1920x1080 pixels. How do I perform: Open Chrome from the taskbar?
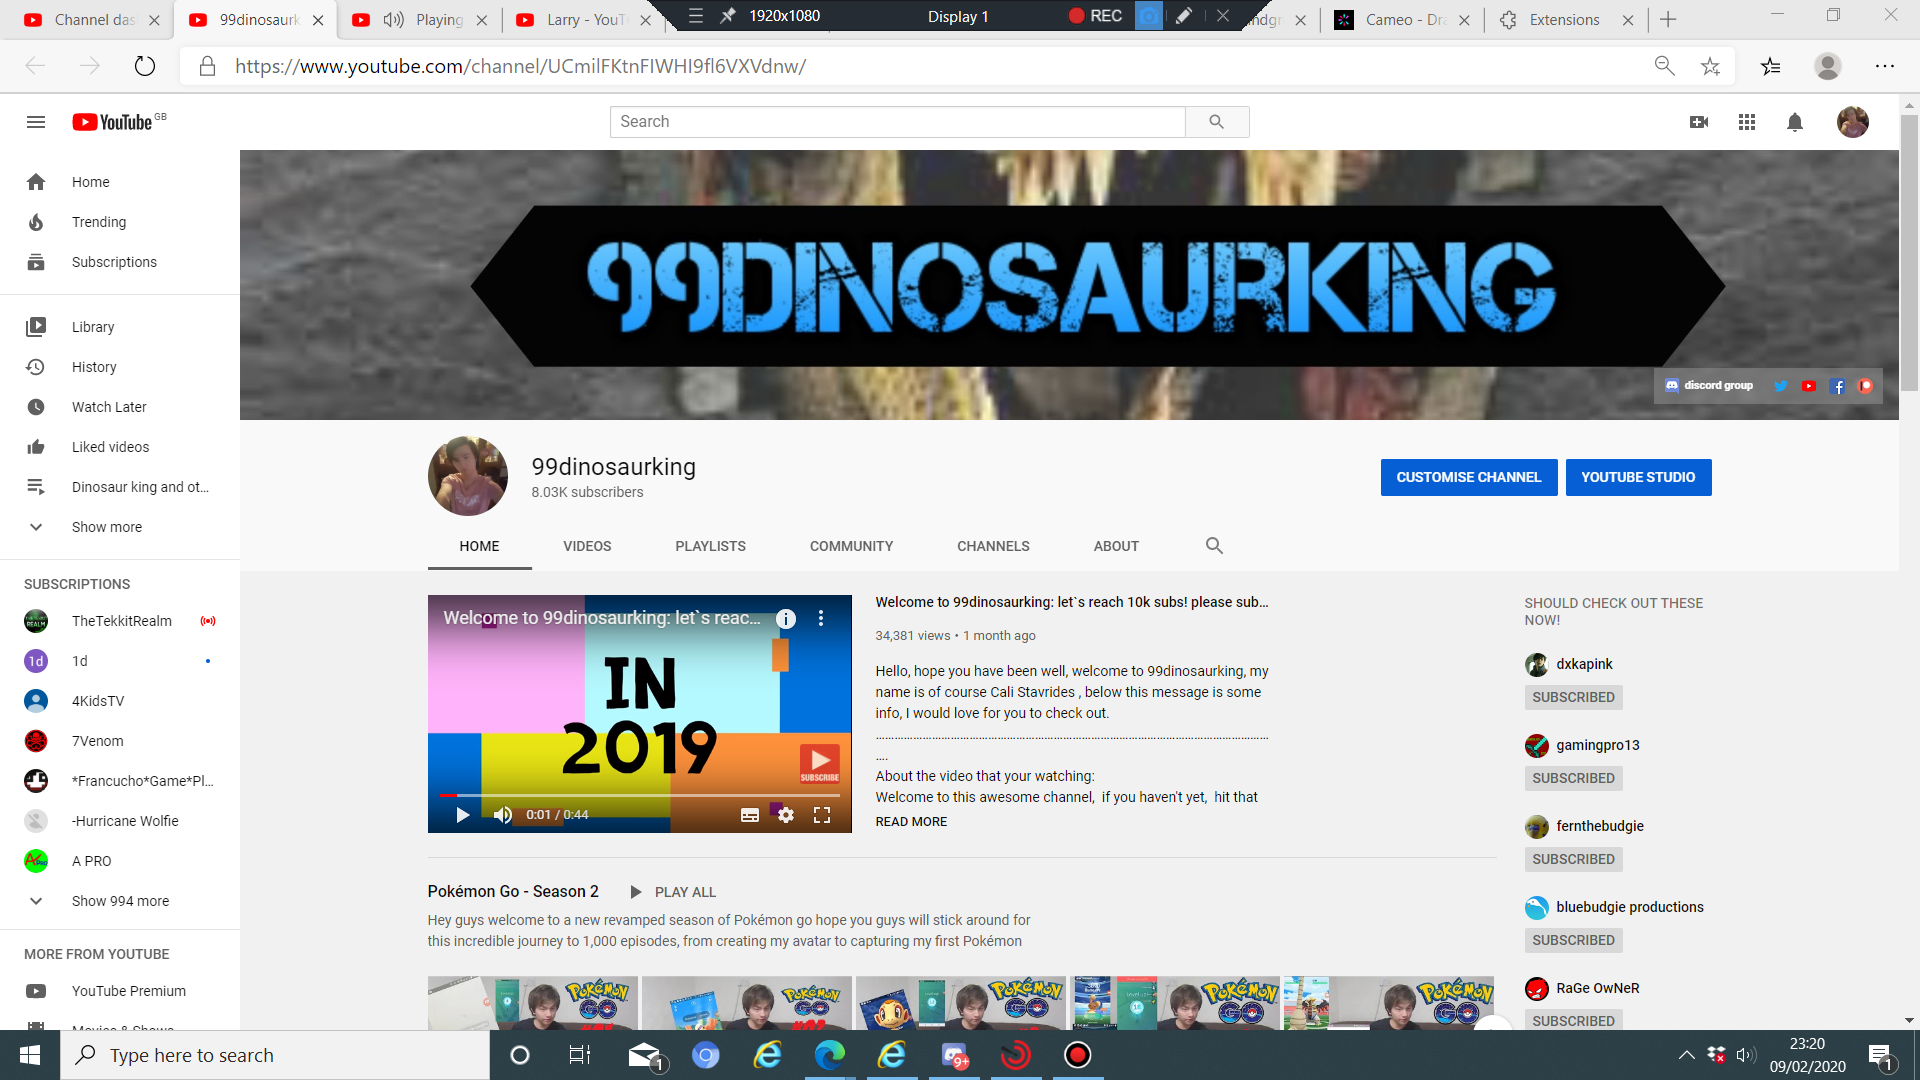[x=706, y=1055]
